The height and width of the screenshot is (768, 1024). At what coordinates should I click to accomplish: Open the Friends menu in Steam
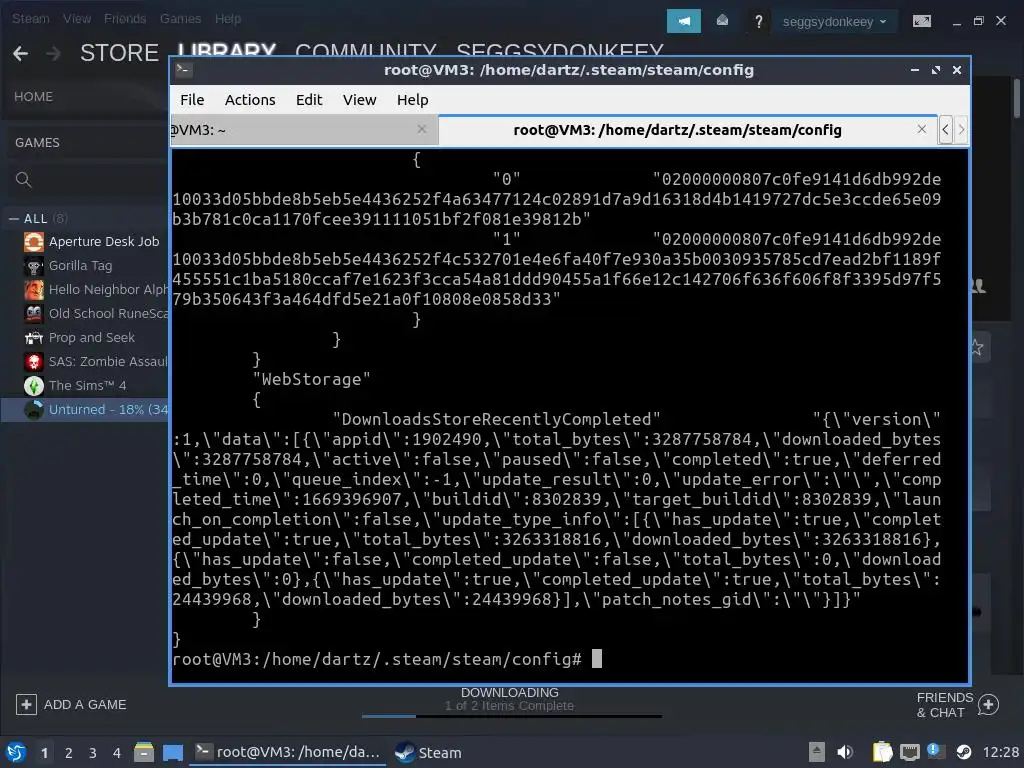pyautogui.click(x=125, y=18)
